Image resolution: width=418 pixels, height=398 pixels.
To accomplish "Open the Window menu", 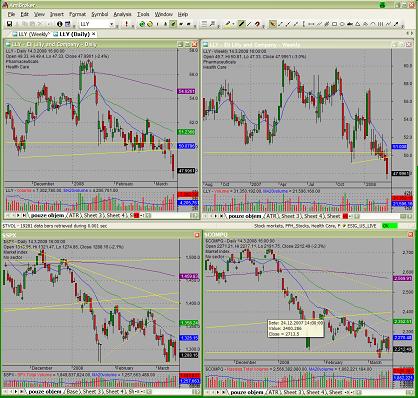I will 163,14.
